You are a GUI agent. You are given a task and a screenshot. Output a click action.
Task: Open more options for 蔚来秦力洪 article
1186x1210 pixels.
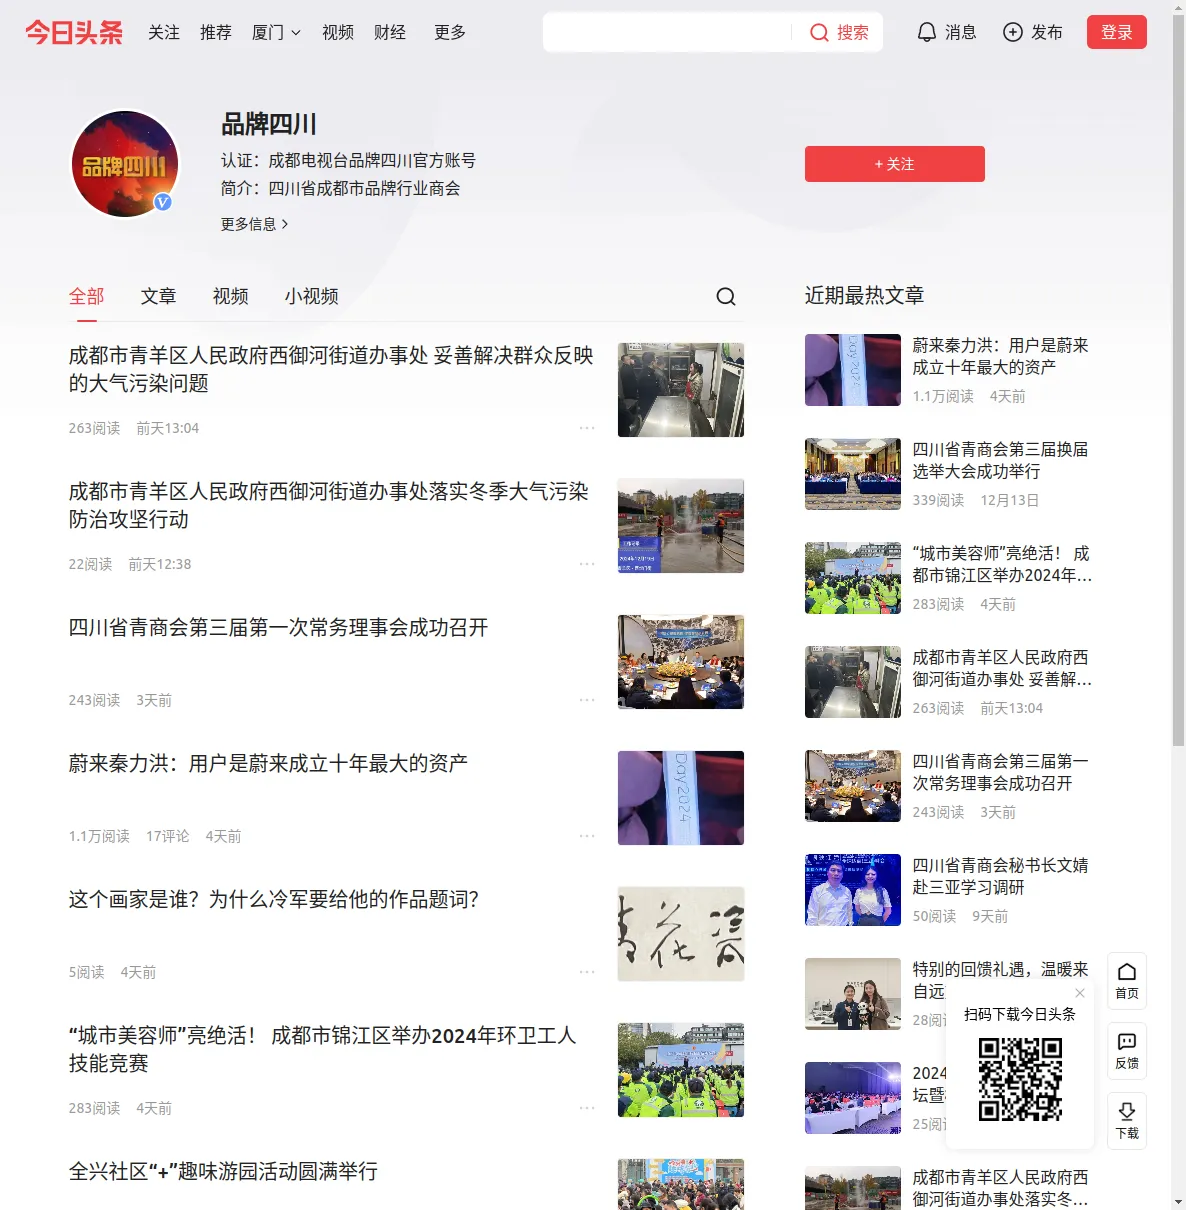coord(587,836)
